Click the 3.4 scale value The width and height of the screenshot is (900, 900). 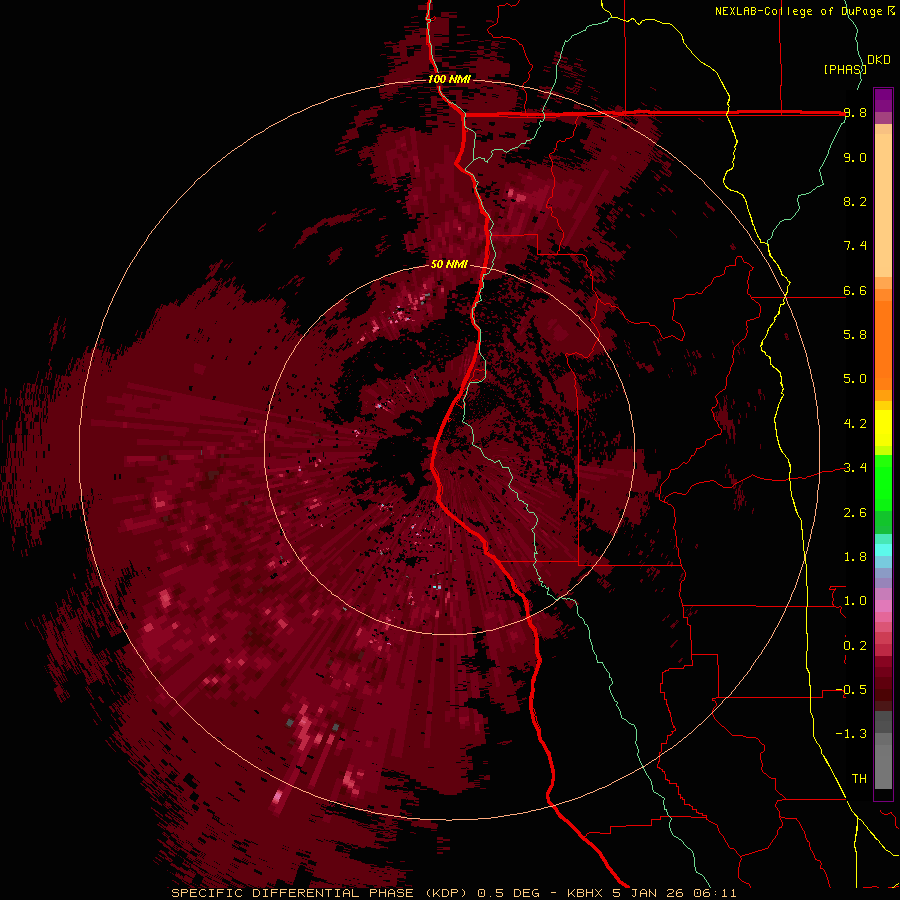pyautogui.click(x=855, y=468)
